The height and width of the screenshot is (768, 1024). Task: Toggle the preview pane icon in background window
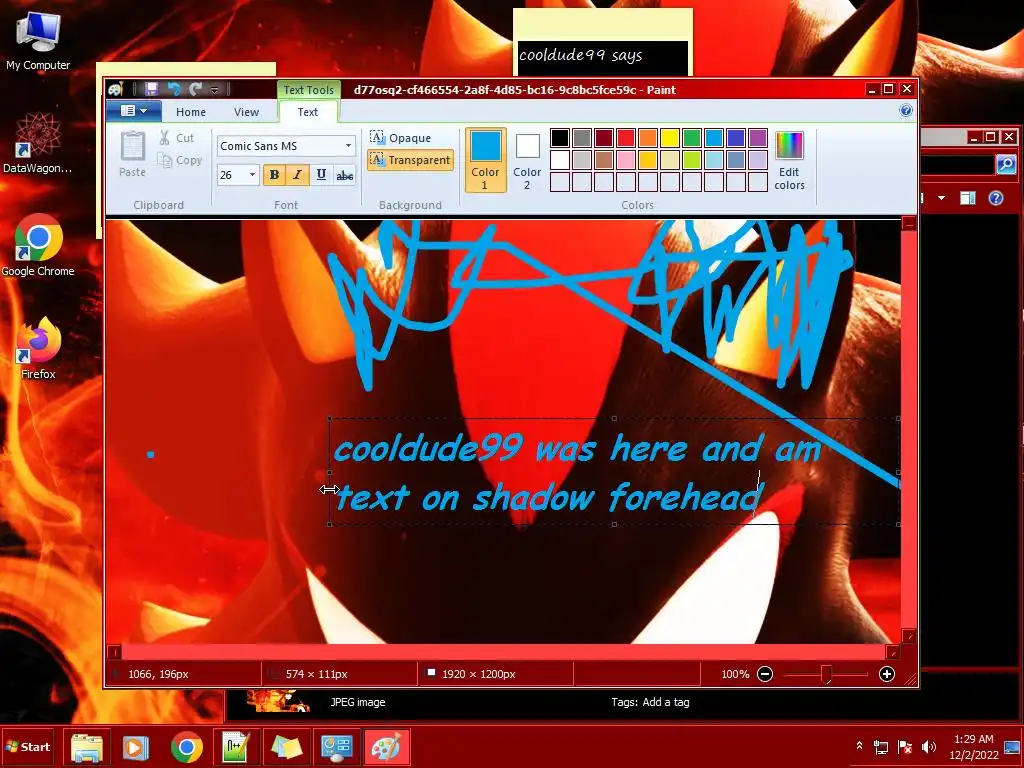tap(968, 198)
